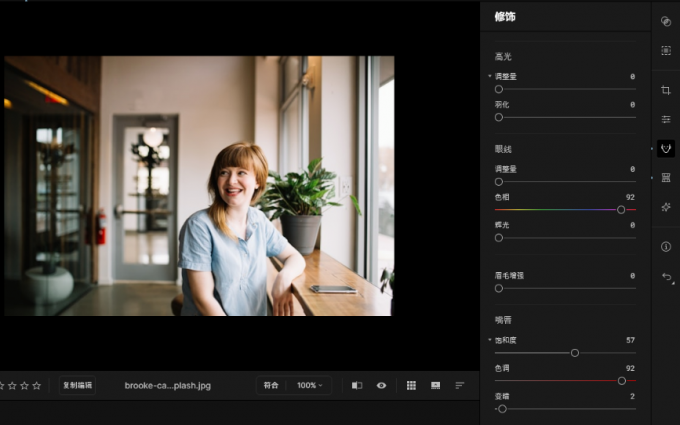Open the info circle icon
680x425 pixels.
(x=666, y=246)
